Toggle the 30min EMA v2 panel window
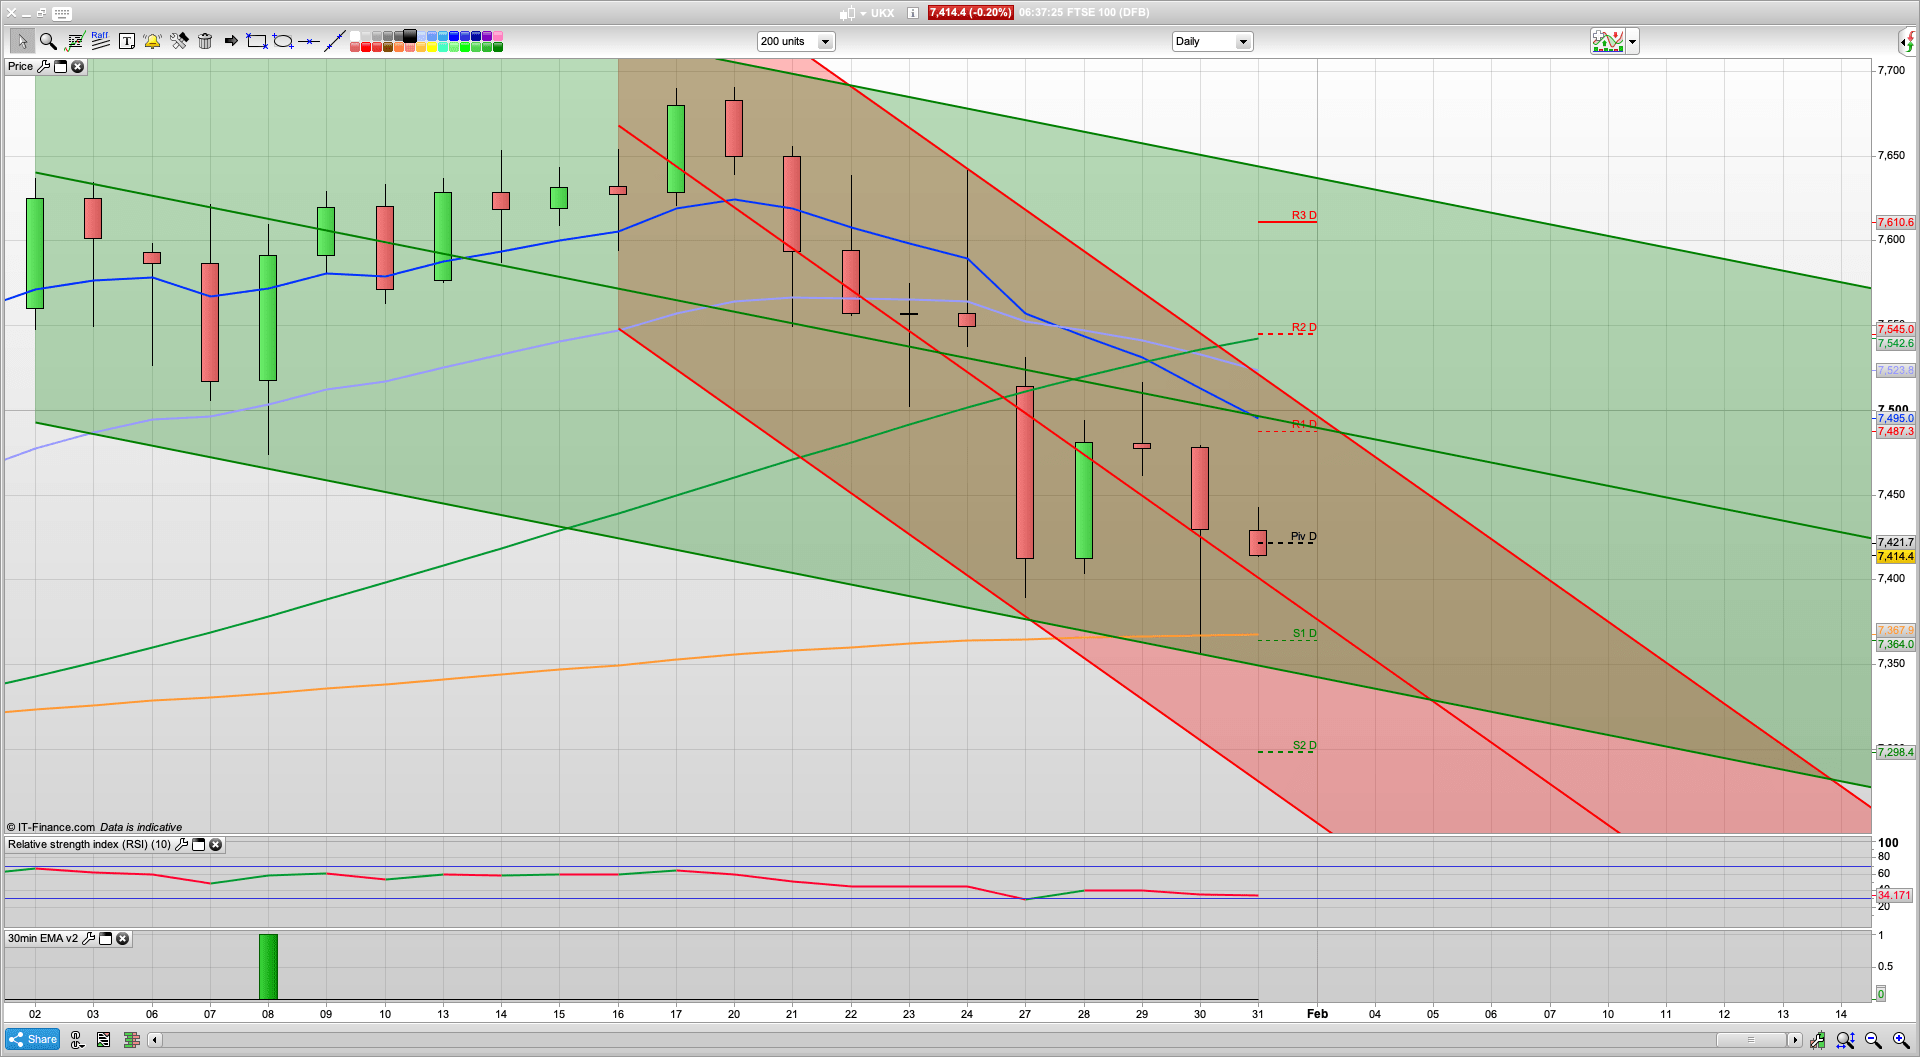The width and height of the screenshot is (1920, 1057). click(106, 939)
